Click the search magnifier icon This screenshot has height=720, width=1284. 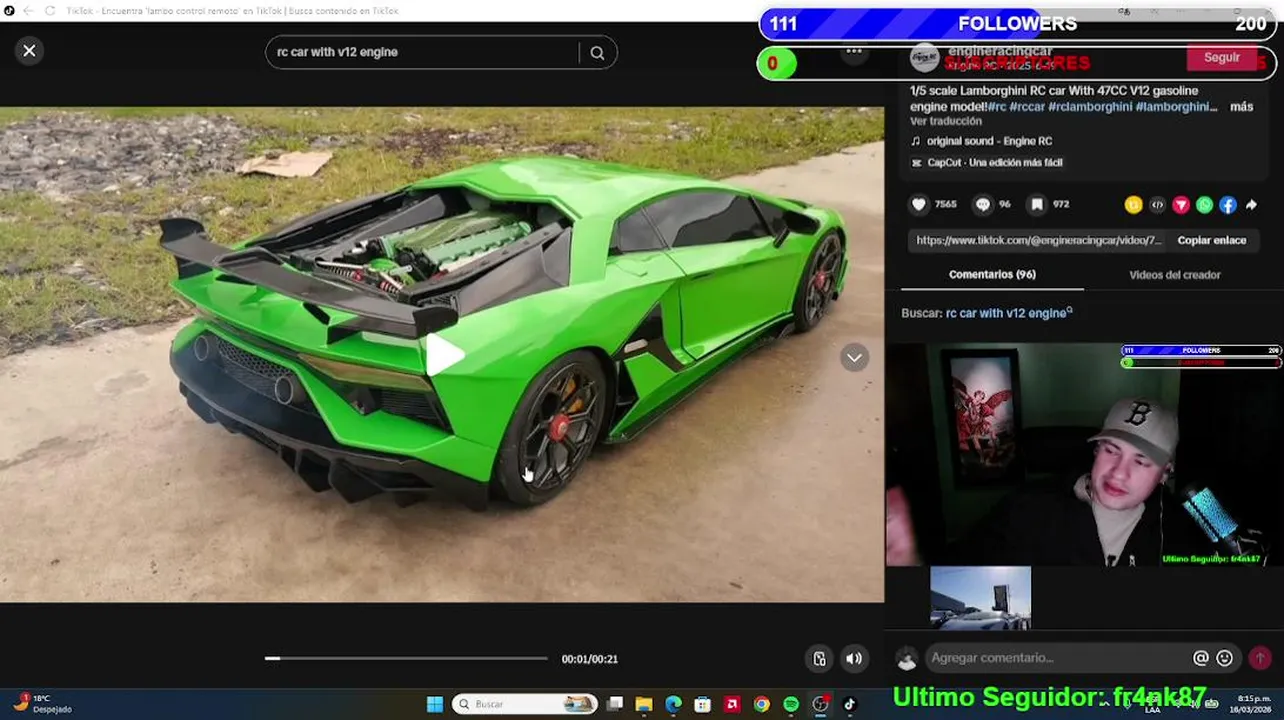click(597, 53)
